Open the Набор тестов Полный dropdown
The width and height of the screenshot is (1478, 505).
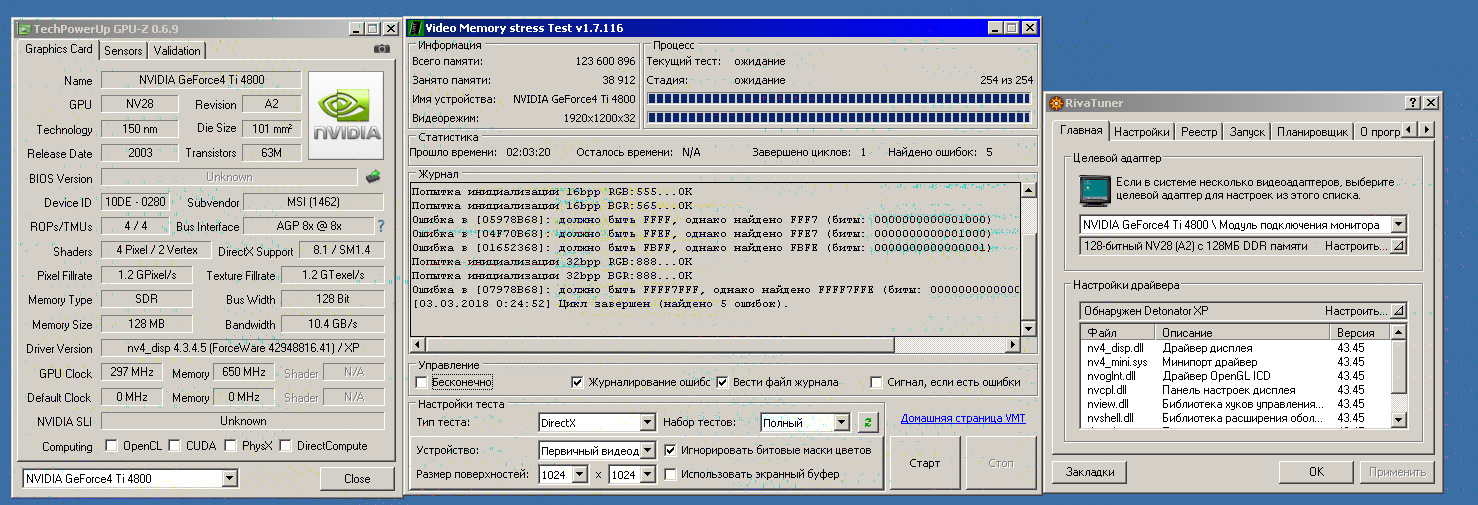pos(842,422)
